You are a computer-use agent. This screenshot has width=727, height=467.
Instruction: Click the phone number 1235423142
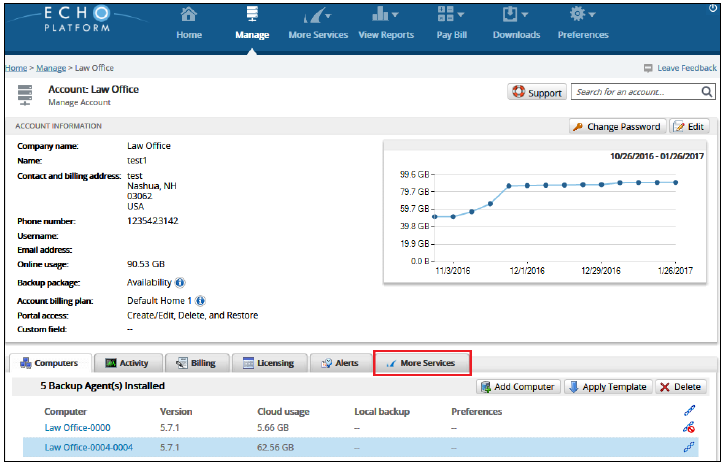click(x=153, y=221)
